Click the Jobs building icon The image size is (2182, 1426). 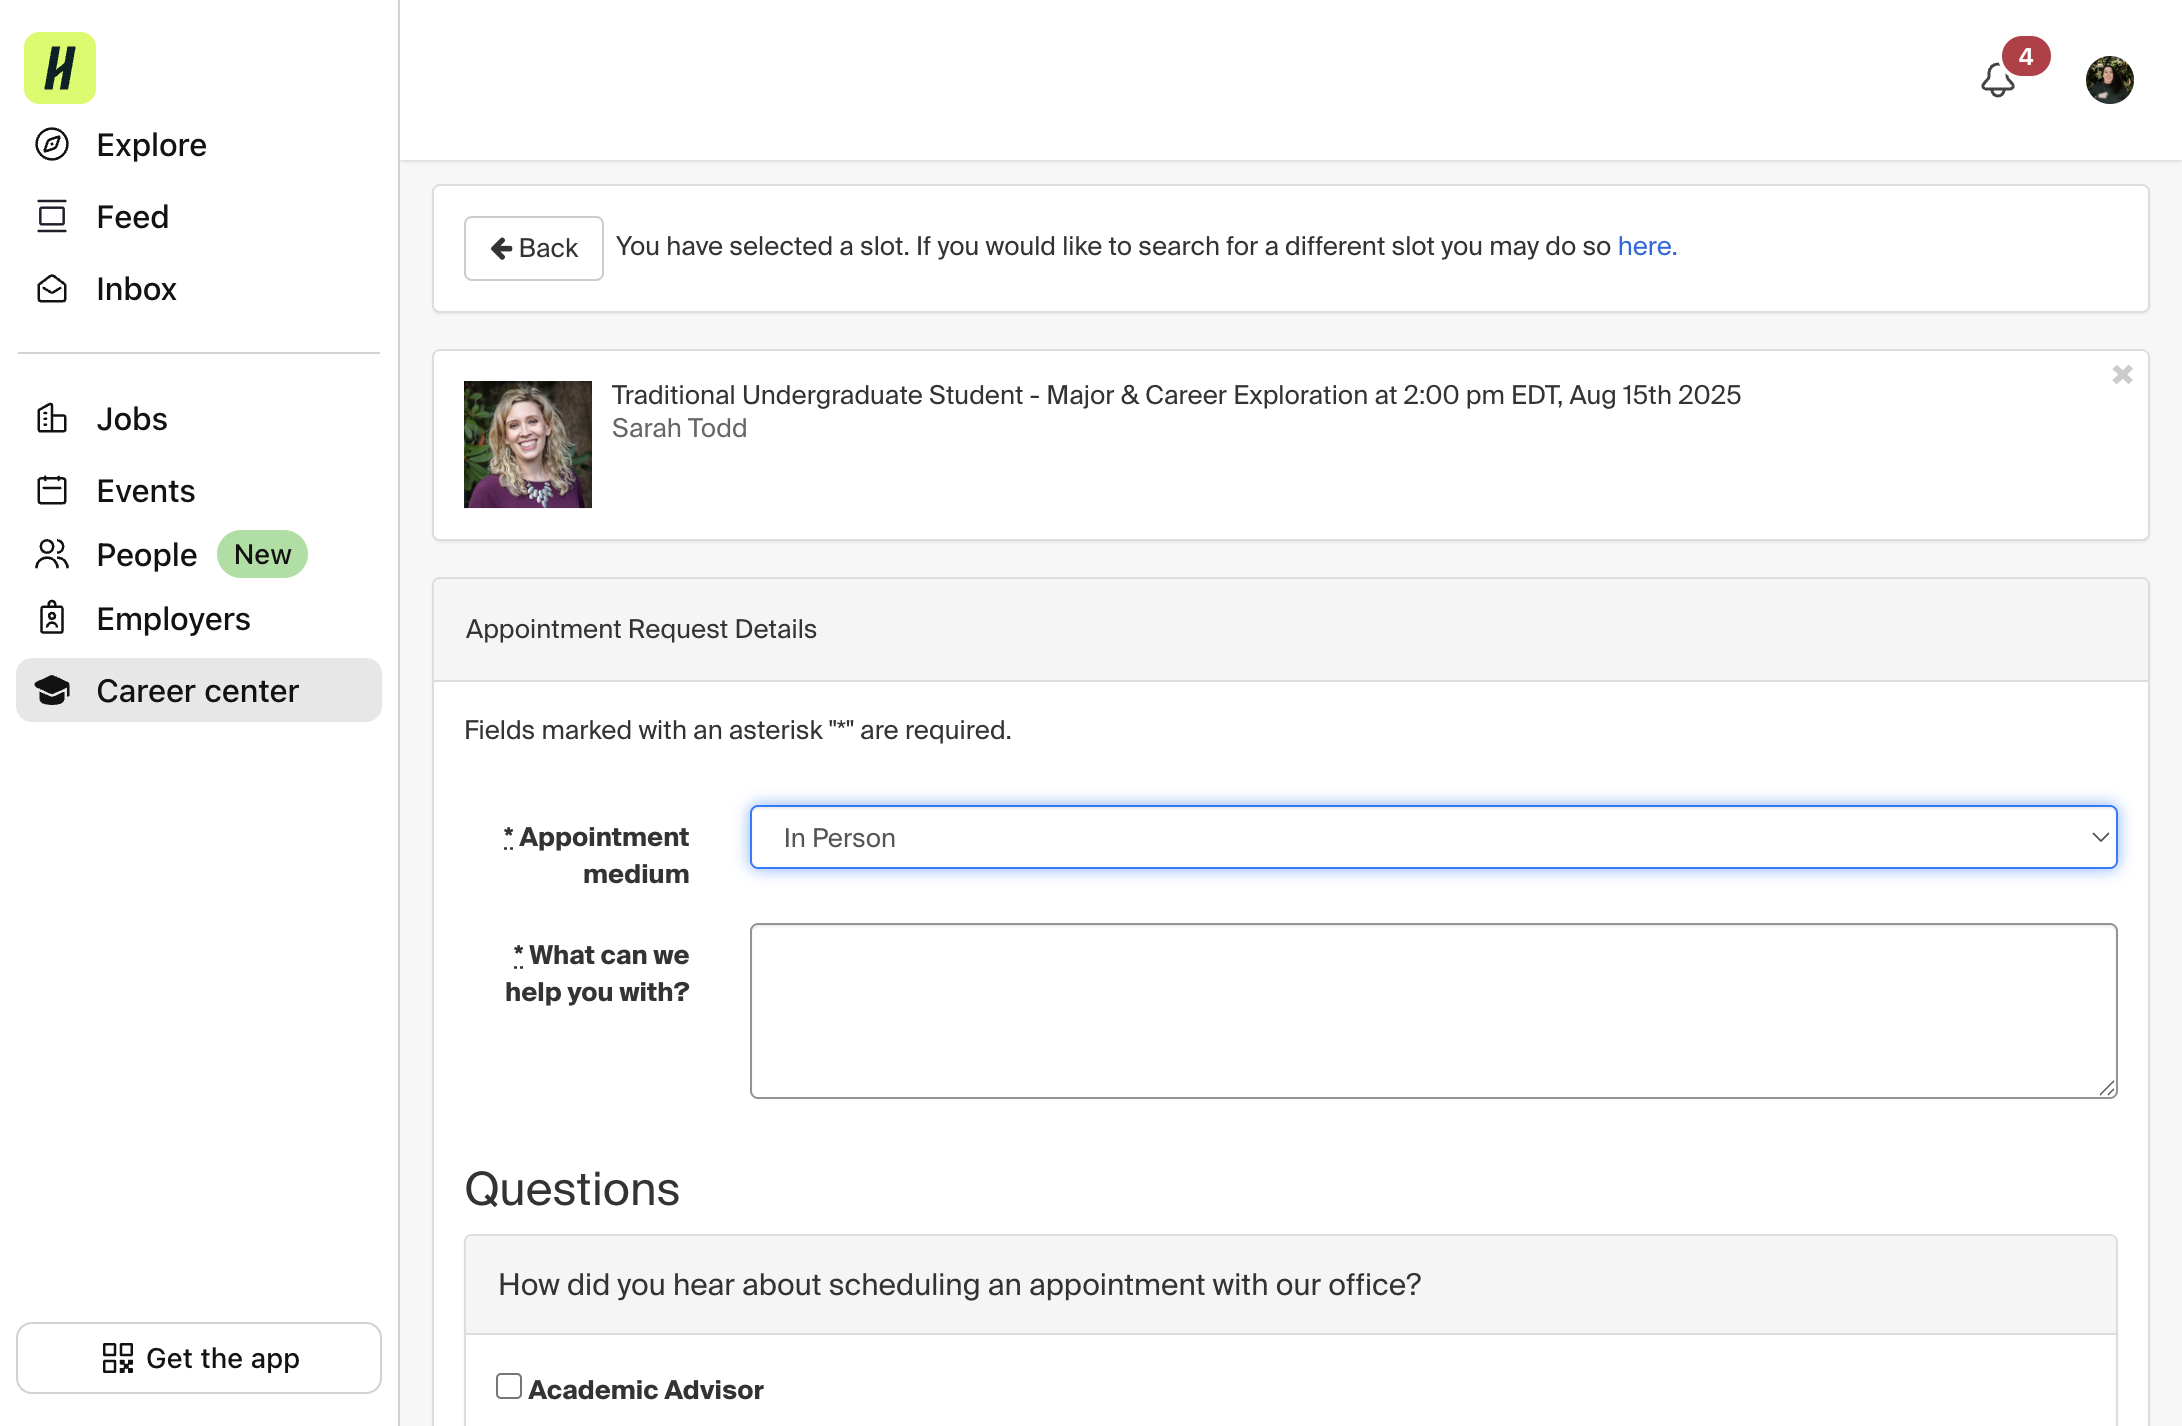(x=52, y=419)
